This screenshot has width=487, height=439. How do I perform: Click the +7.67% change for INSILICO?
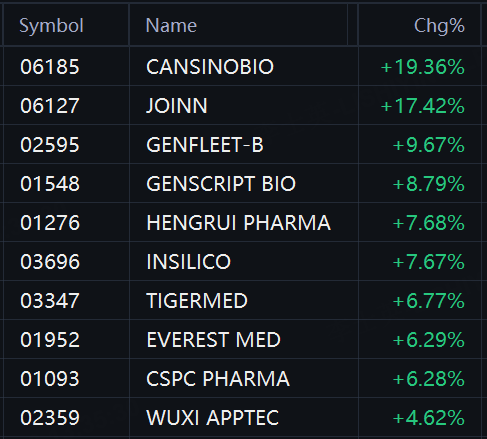pyautogui.click(x=428, y=262)
